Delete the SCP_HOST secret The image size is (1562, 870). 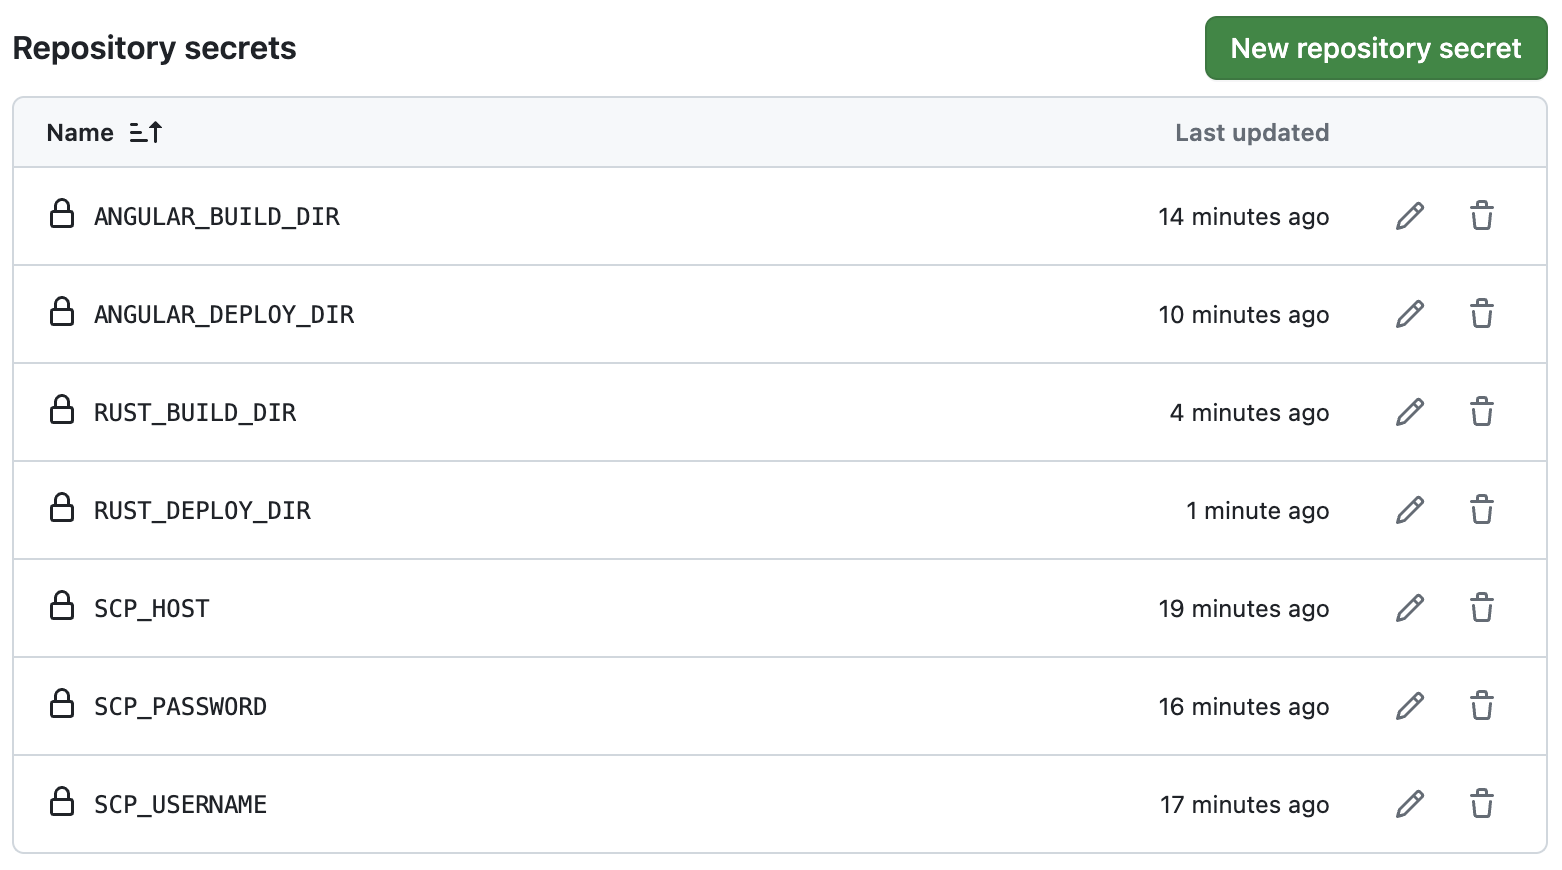click(1481, 608)
